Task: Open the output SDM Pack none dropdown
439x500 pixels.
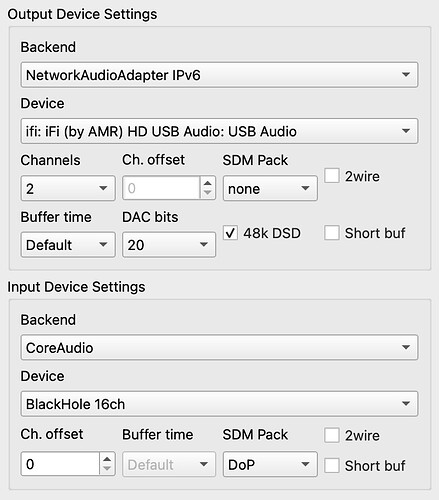Action: [270, 188]
